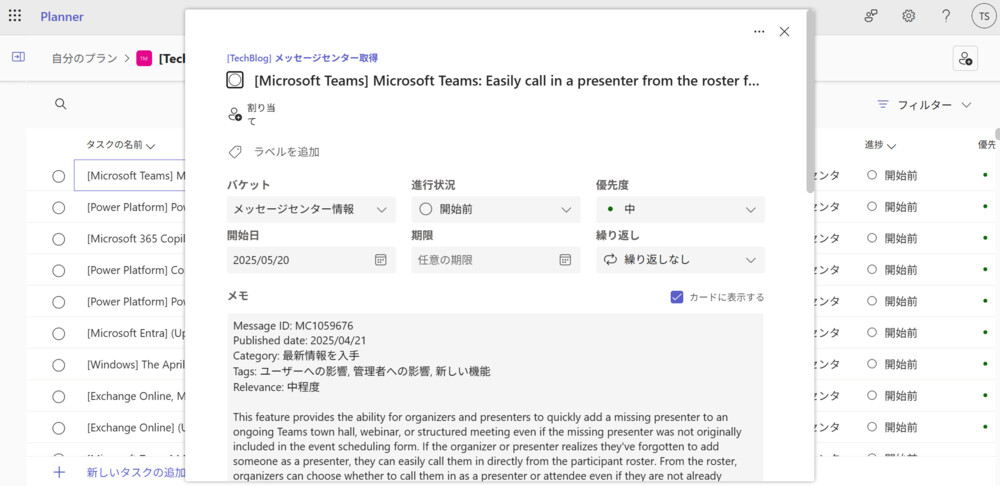Open the 優先度 dropdown

[x=680, y=209]
